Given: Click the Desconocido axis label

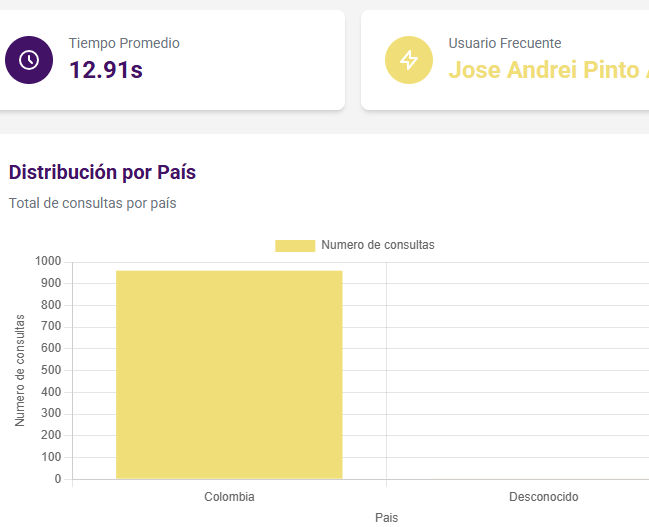Looking at the screenshot, I should coord(543,497).
